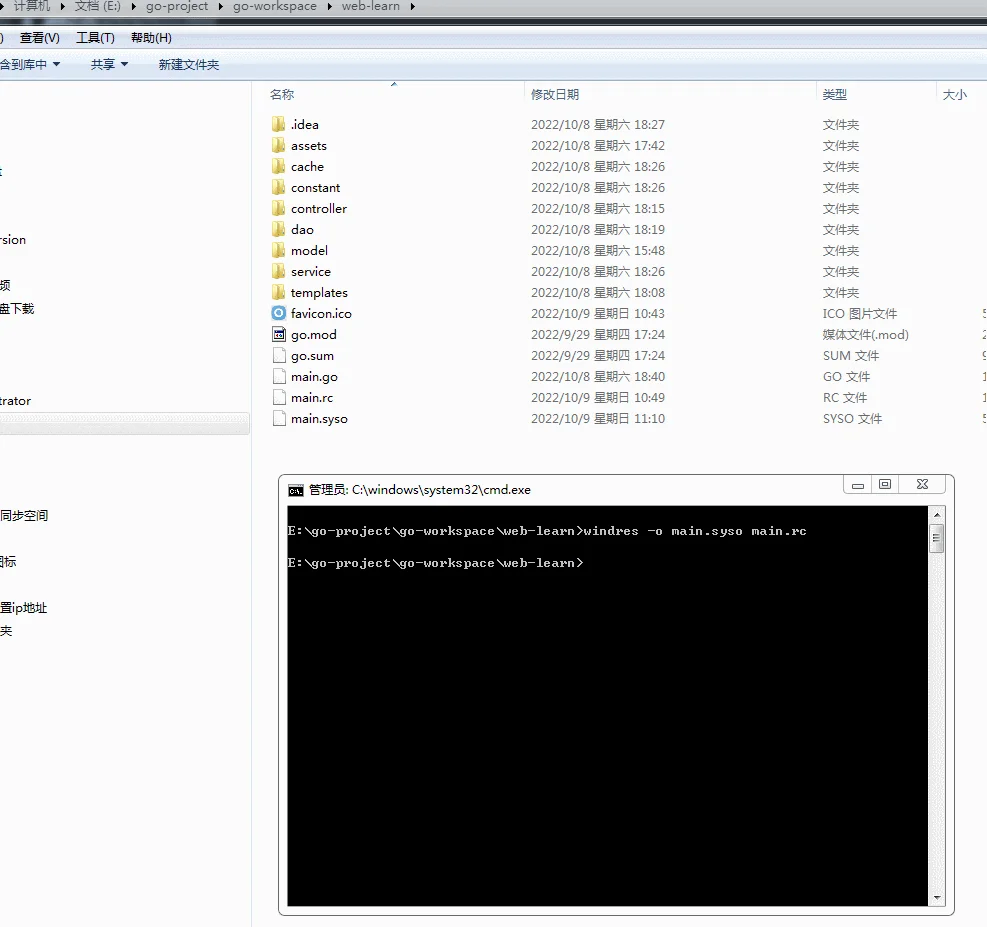Select the favicon.ico file name
The width and height of the screenshot is (987, 927).
click(x=321, y=313)
